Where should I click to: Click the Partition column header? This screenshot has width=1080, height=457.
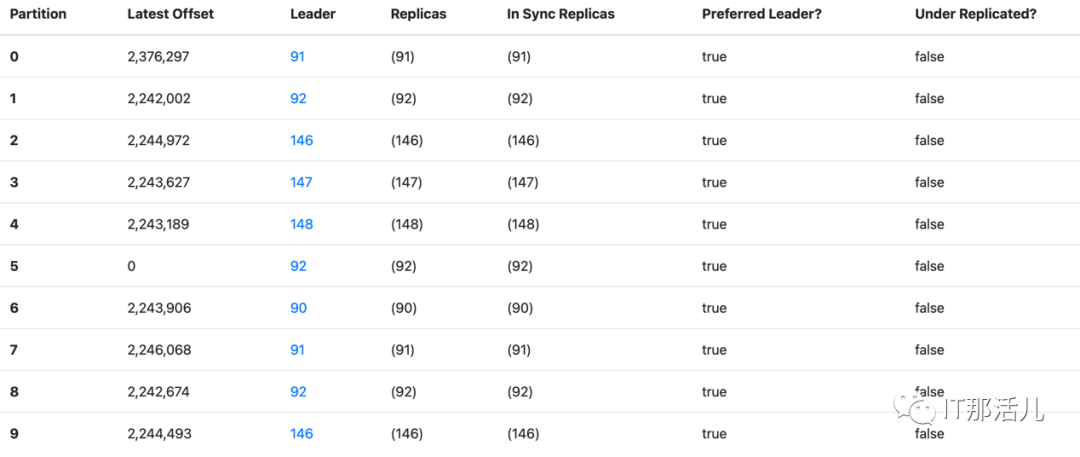tap(38, 14)
